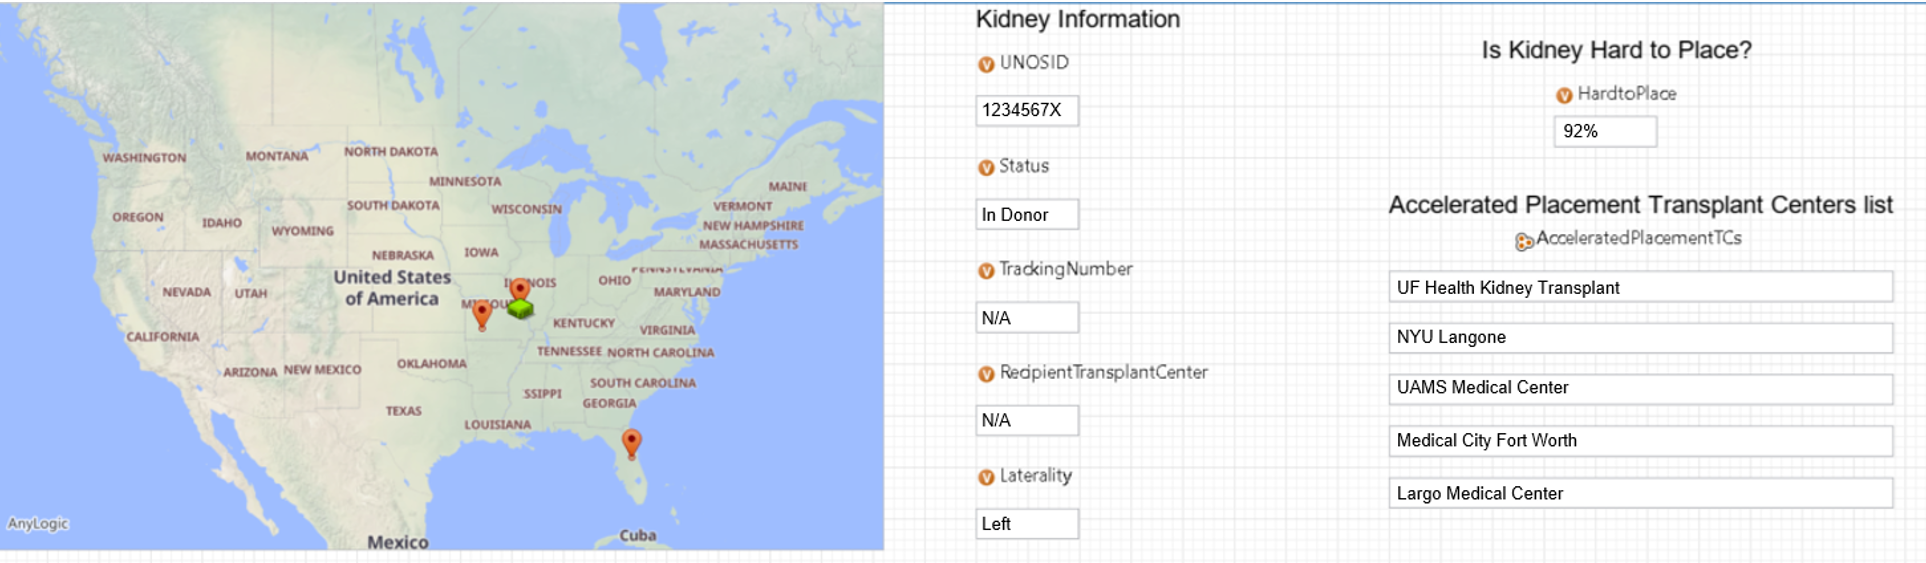Viewport: 1926px width, 563px height.
Task: Click the AcceleratedPlacementTCs collection icon
Action: [1523, 241]
